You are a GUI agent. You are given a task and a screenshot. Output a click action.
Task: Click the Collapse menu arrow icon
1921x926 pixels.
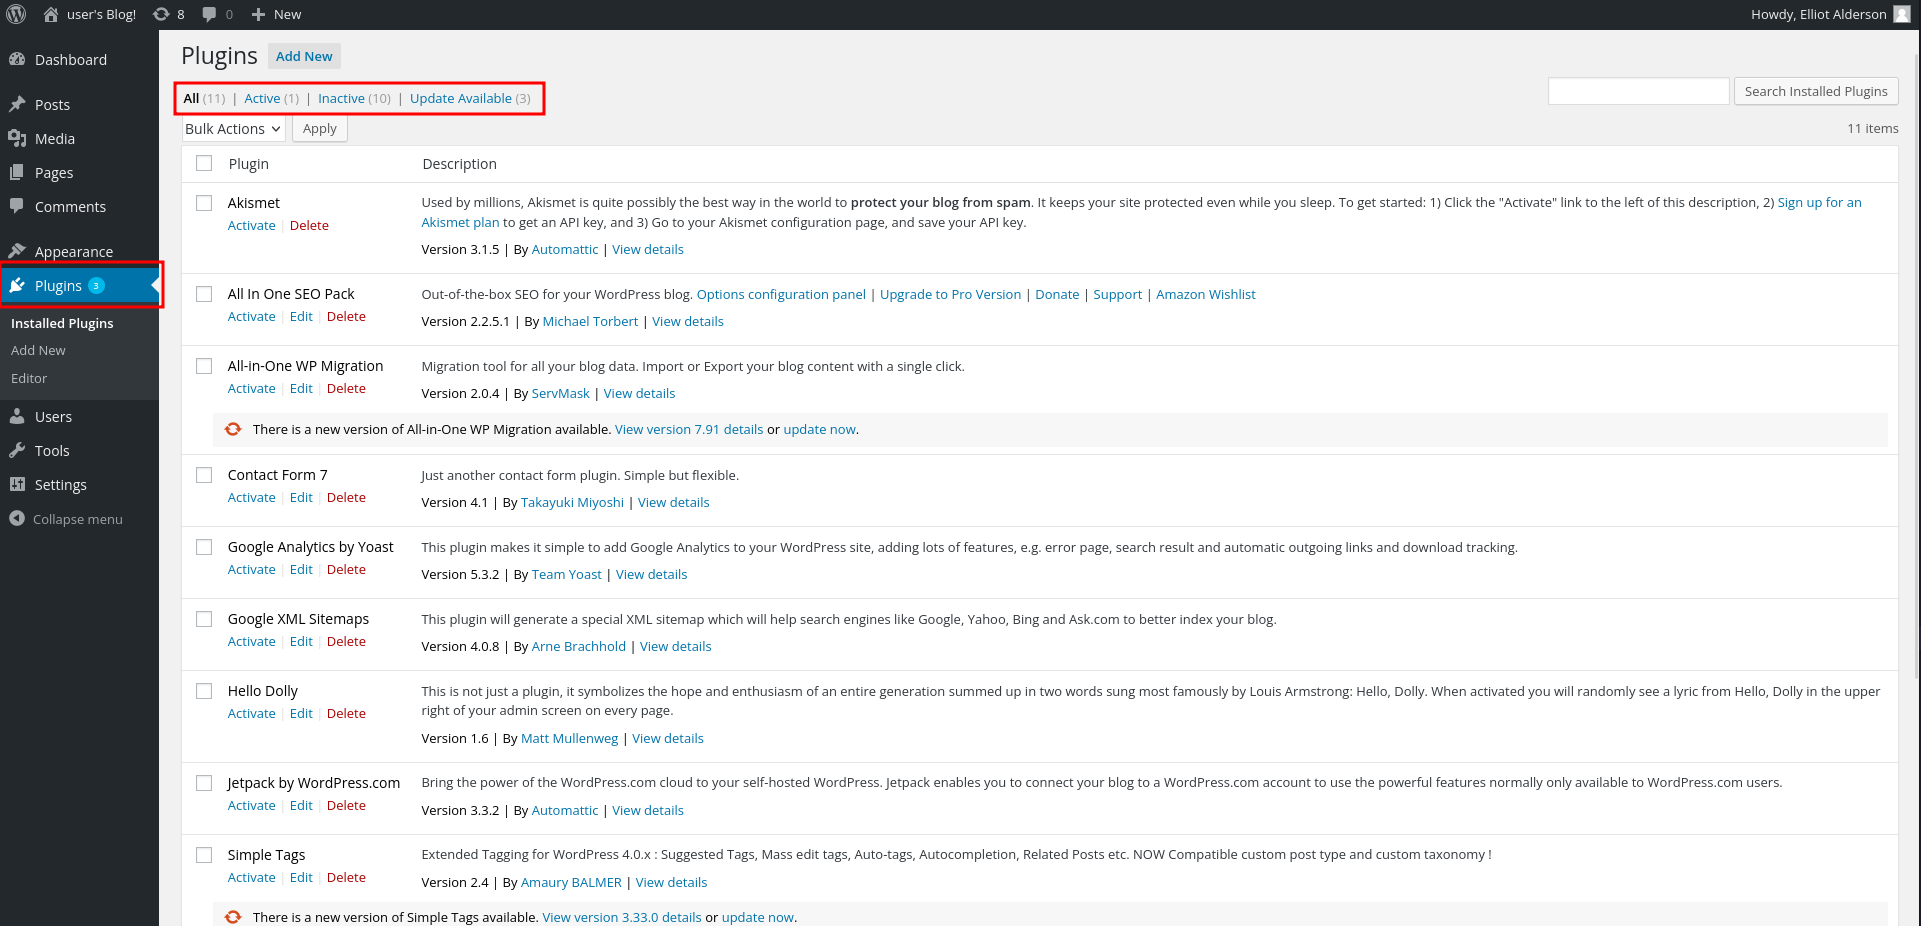17,518
